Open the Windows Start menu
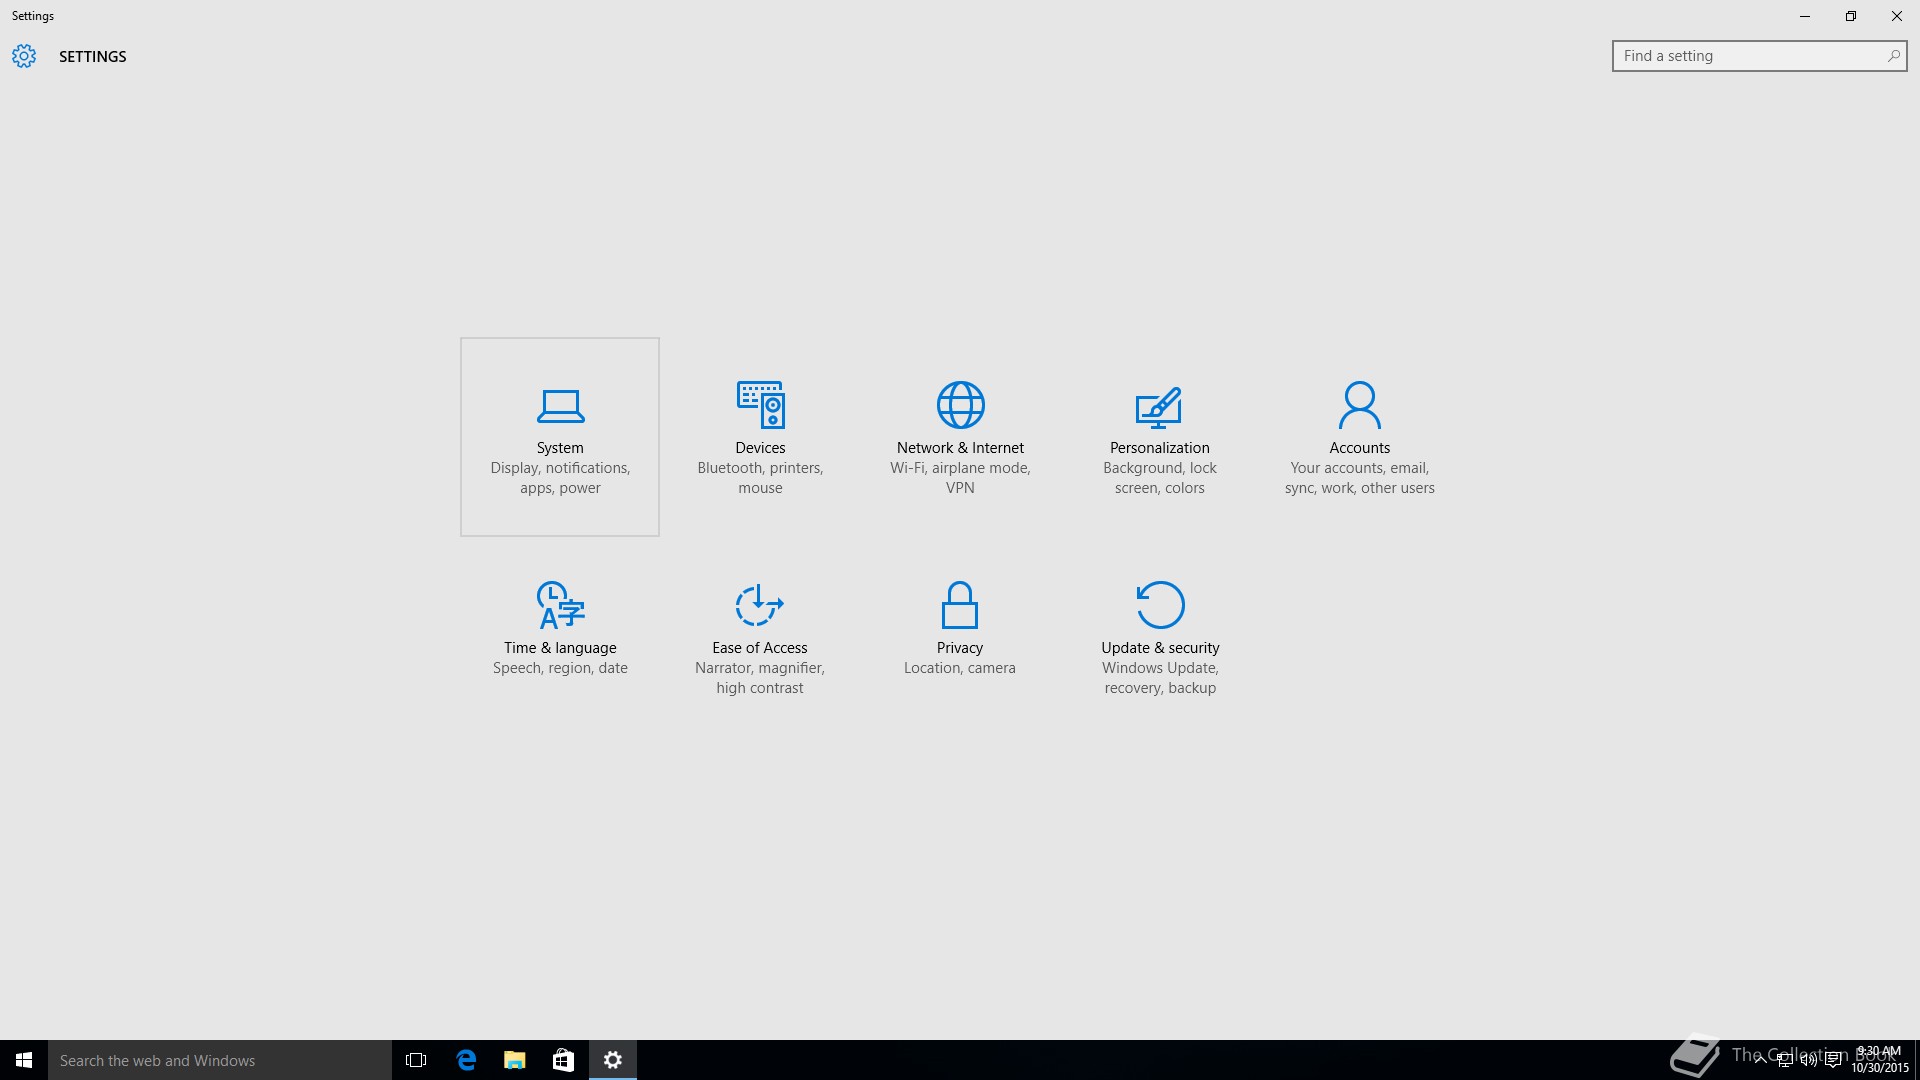1920x1080 pixels. pos(24,1060)
